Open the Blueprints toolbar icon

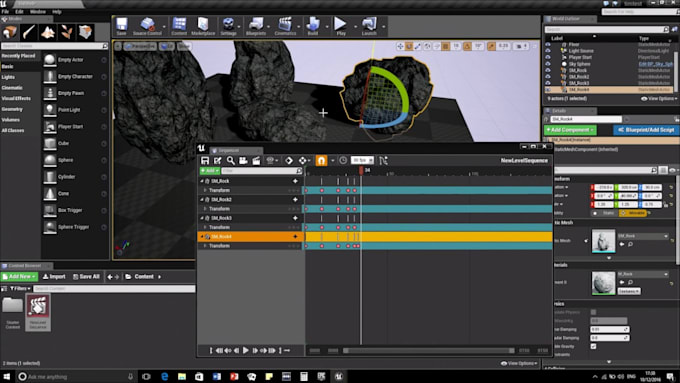(x=256, y=26)
